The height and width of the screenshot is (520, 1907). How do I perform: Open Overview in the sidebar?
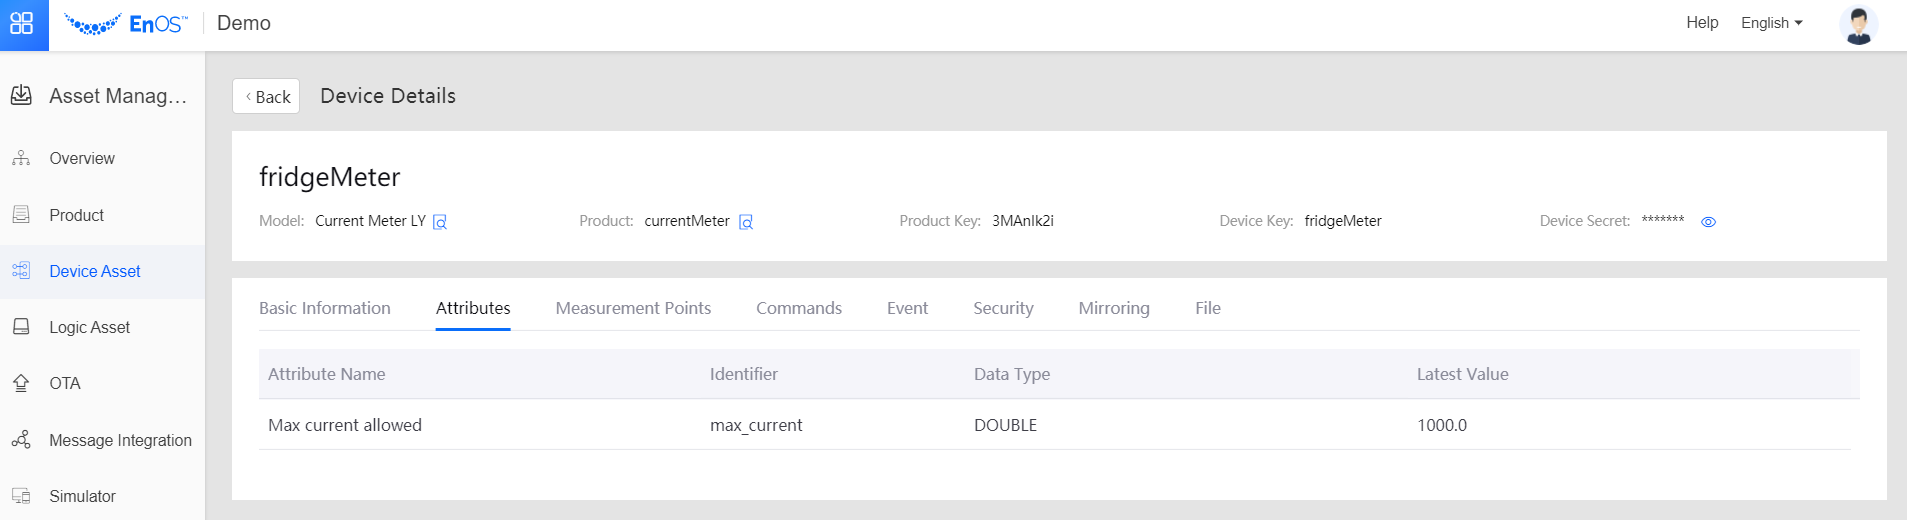pos(82,158)
